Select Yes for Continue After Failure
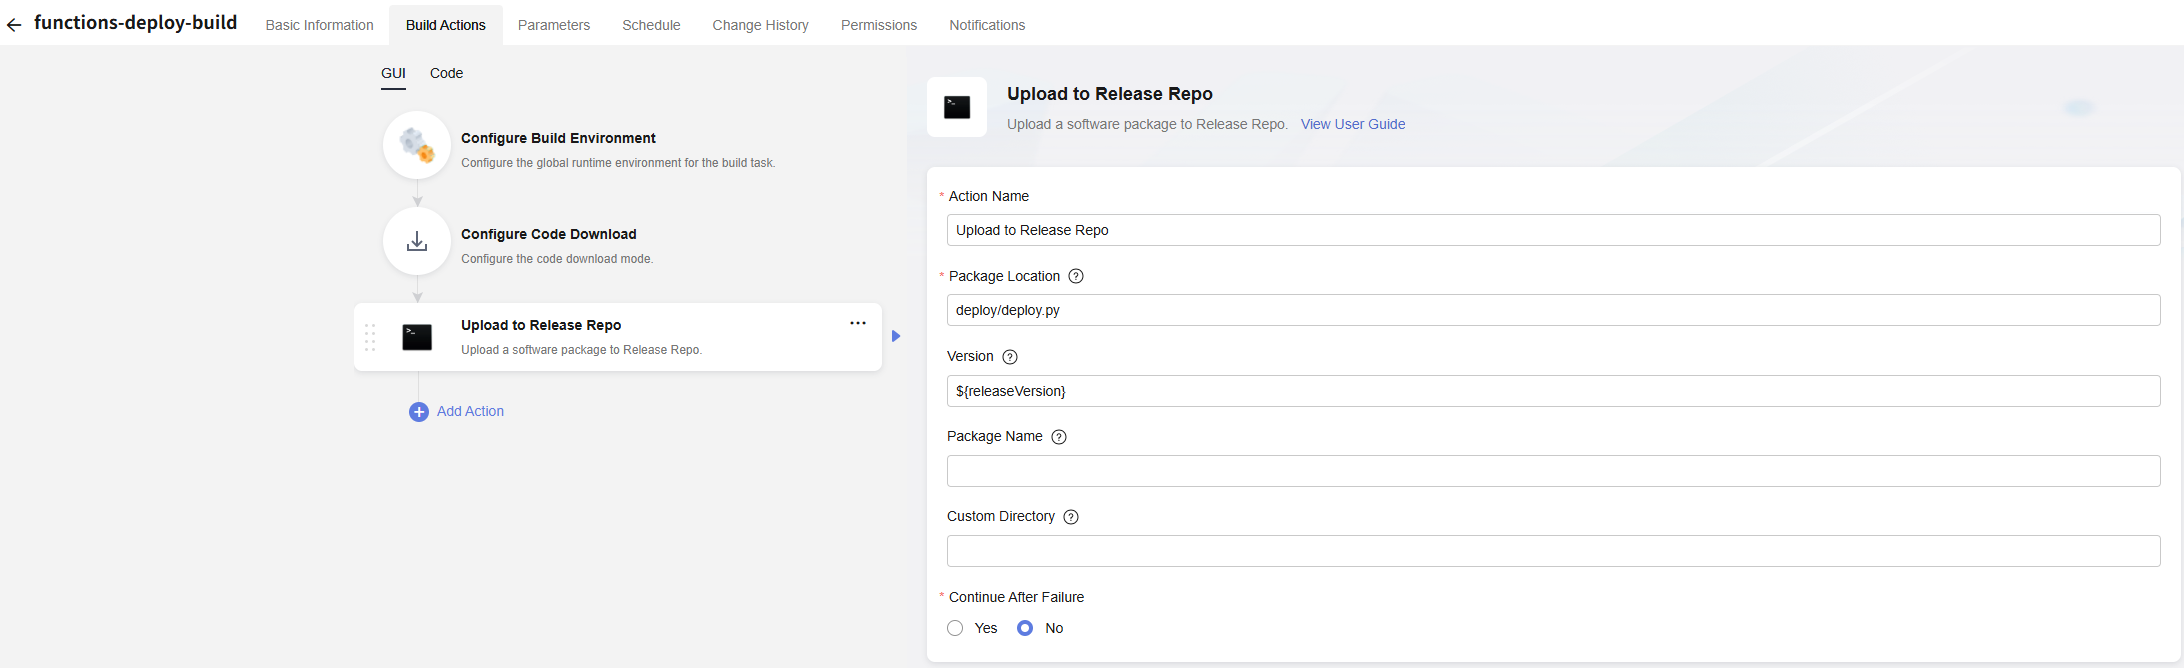The height and width of the screenshot is (668, 2184). pyautogui.click(x=956, y=628)
